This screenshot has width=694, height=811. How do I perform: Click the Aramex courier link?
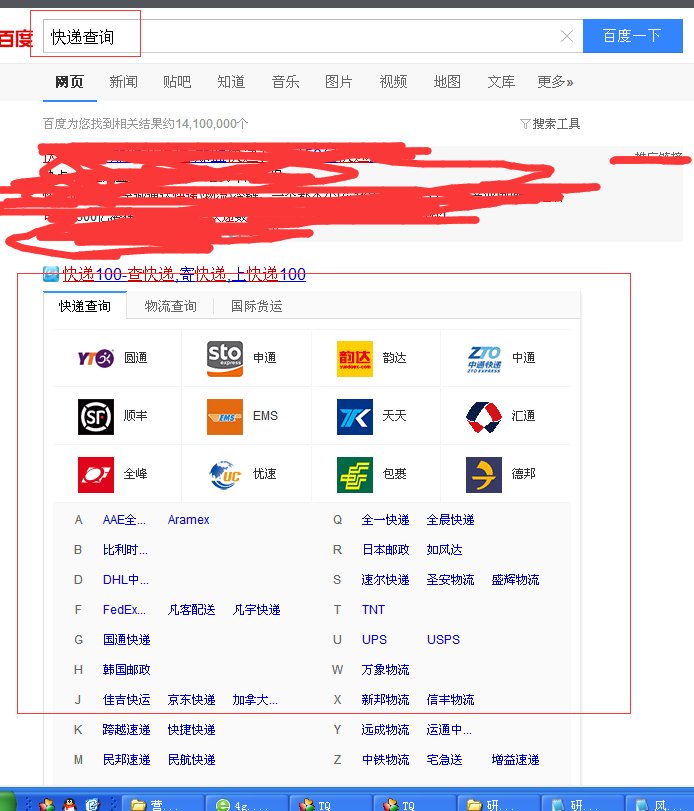tap(189, 520)
